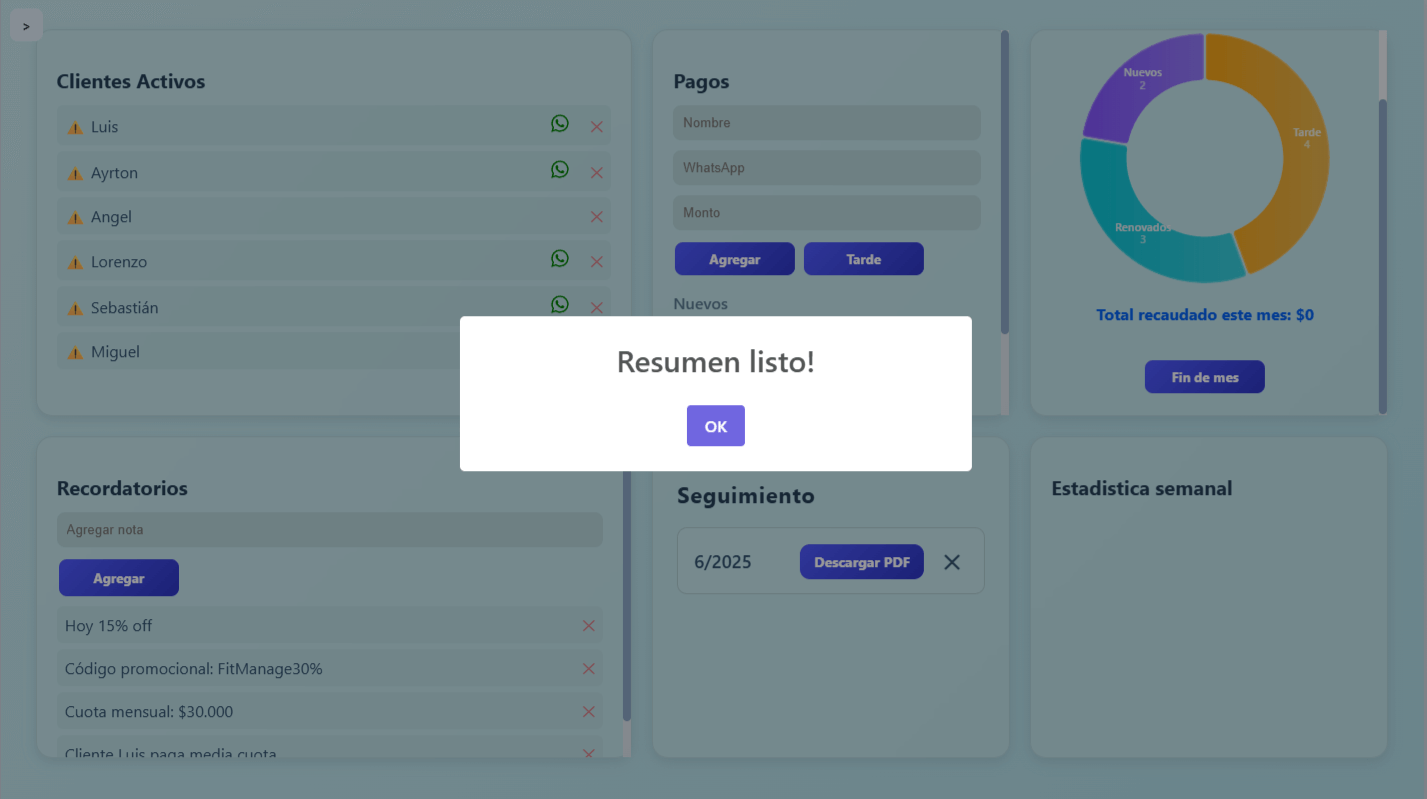Remove client Angel with red X
Screen dimensions: 1427x799
(x=597, y=217)
